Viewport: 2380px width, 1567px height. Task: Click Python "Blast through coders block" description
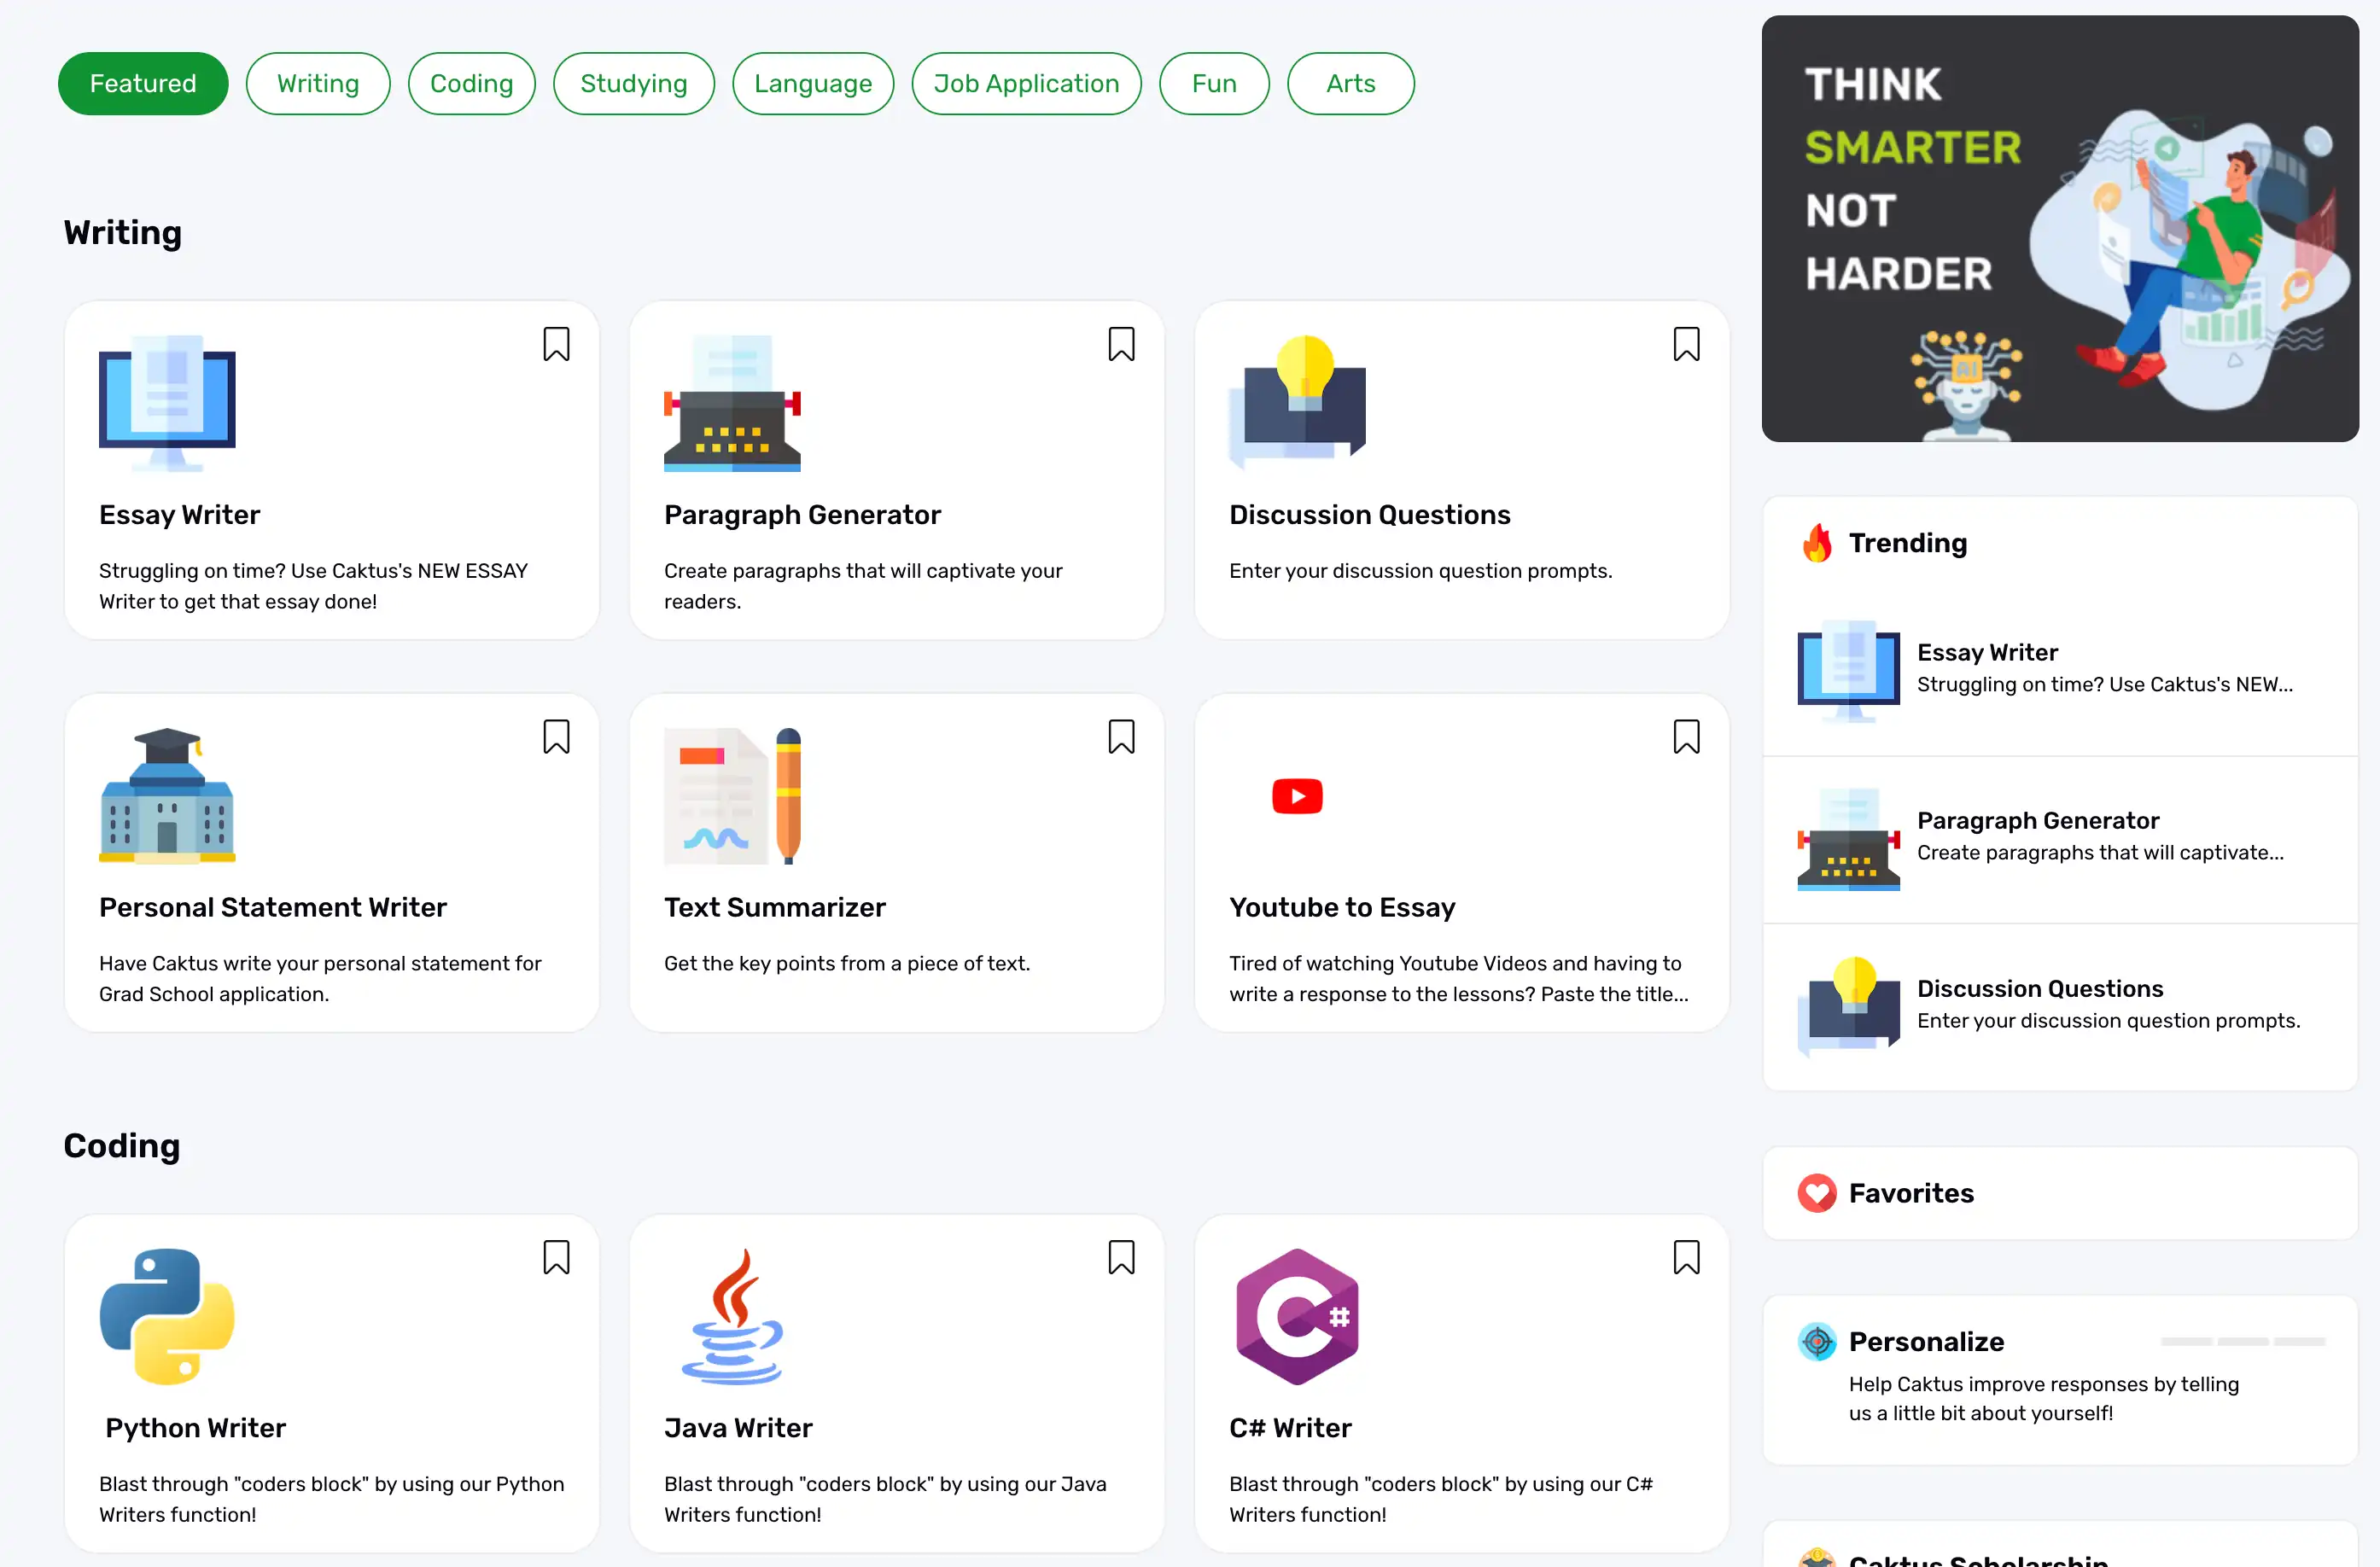point(331,1499)
